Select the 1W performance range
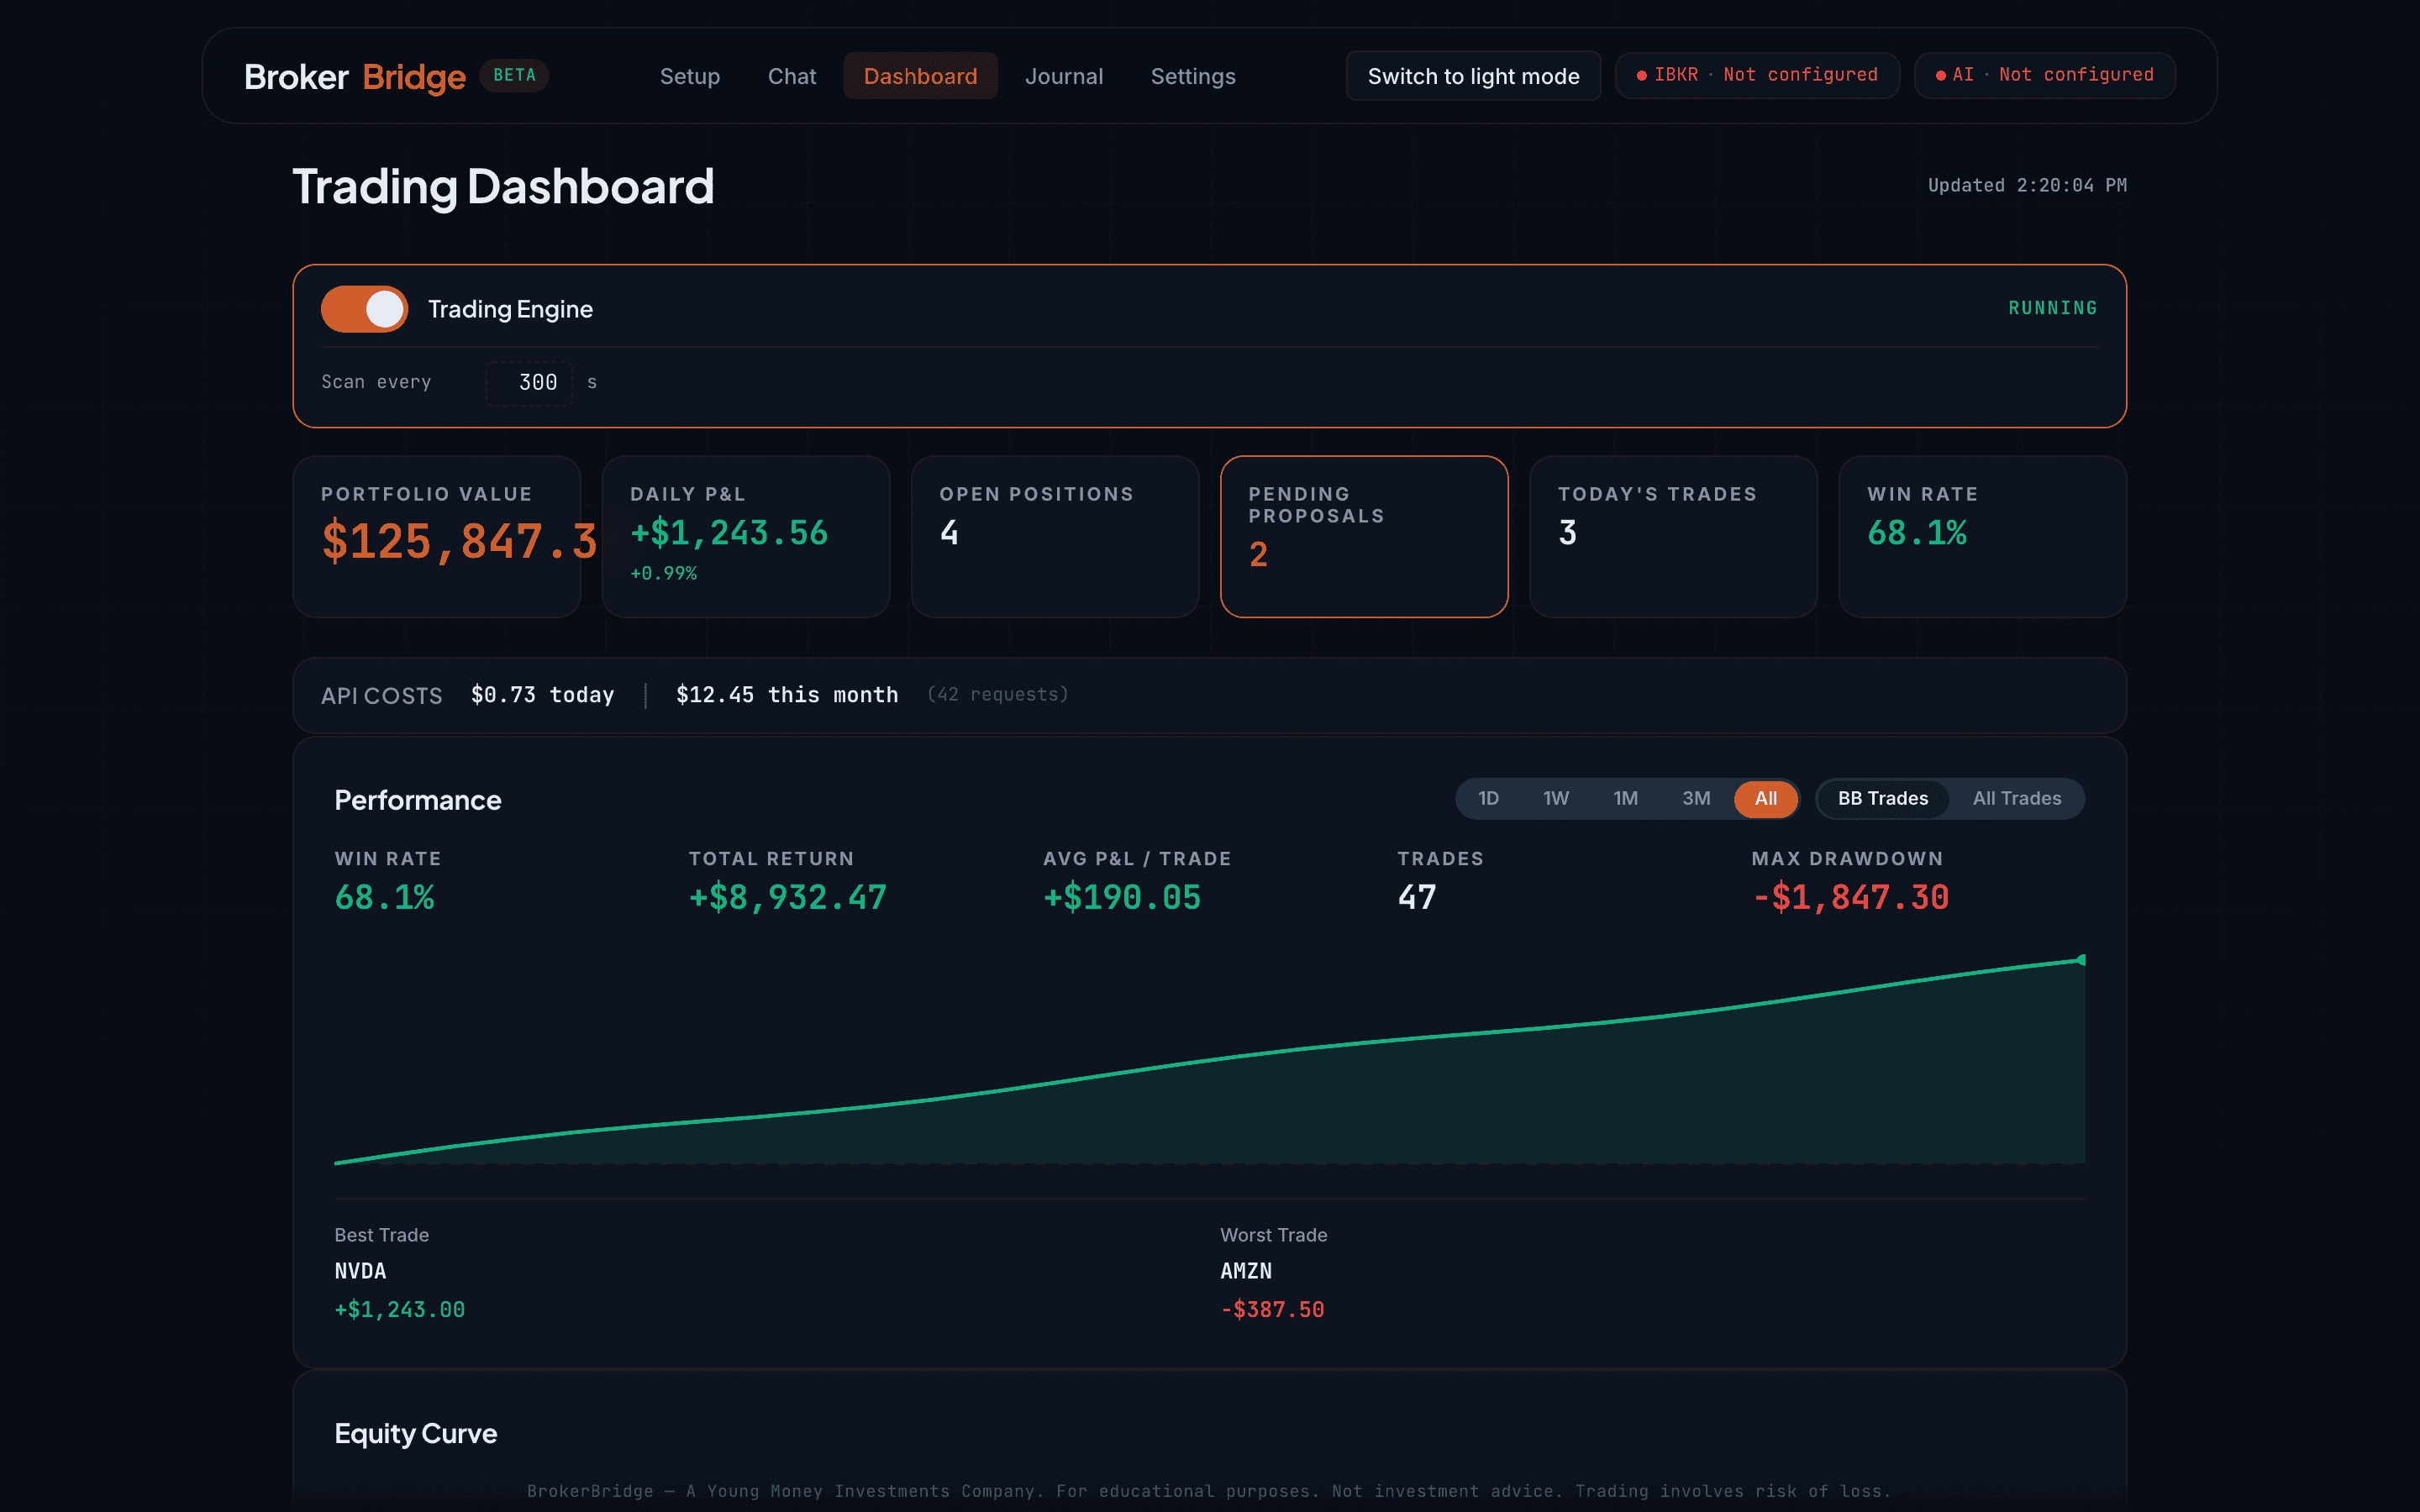2420x1512 pixels. click(1555, 798)
